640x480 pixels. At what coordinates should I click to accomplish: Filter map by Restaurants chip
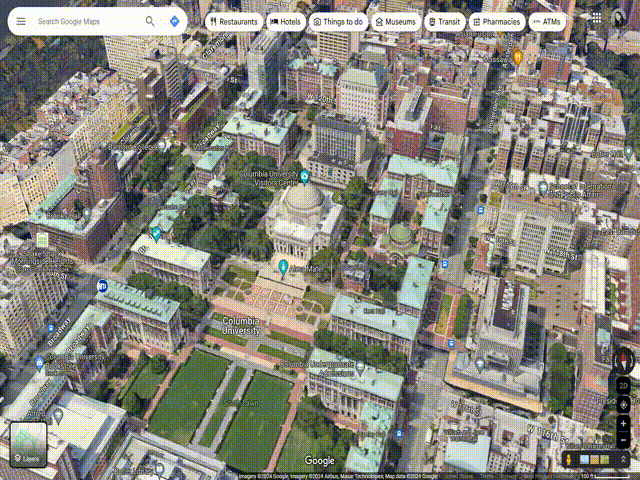click(x=234, y=22)
